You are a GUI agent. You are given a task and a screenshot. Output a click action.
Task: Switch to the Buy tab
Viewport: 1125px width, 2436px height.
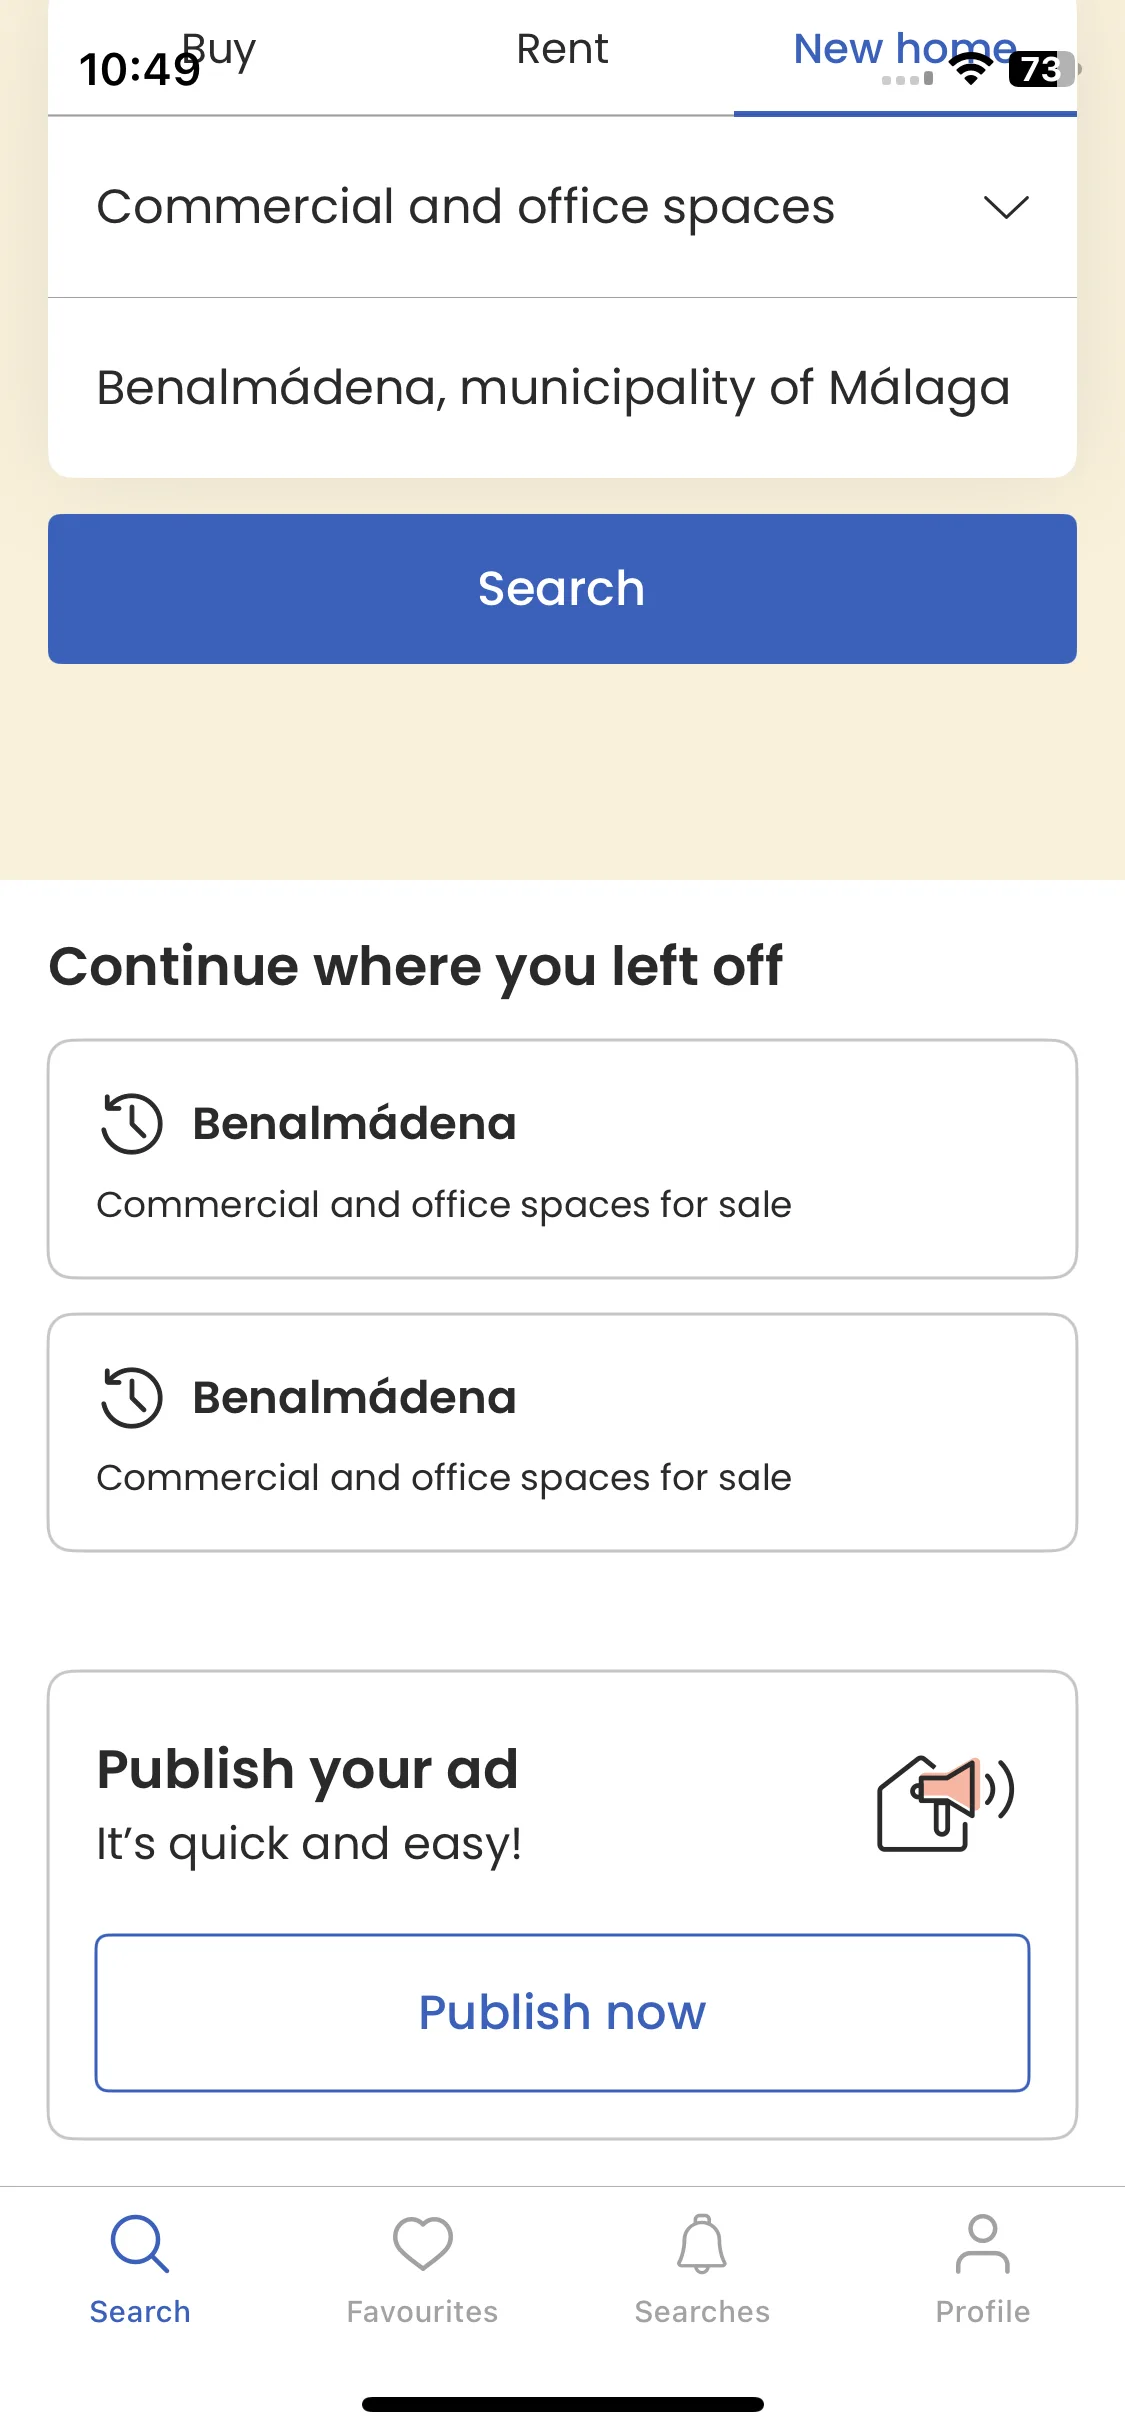click(x=220, y=49)
